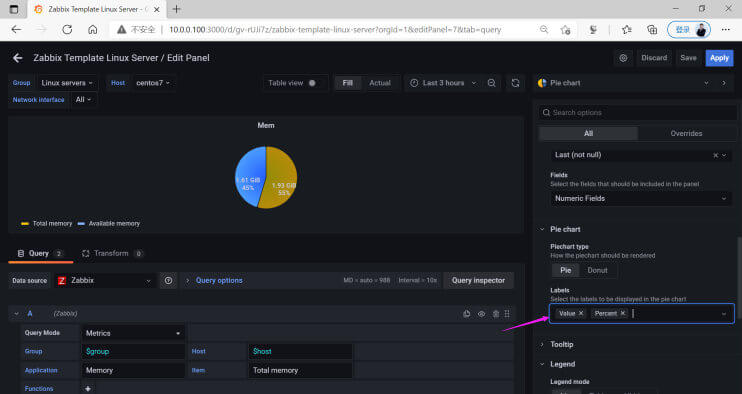
Task: Expand Query options
Action: (x=219, y=280)
